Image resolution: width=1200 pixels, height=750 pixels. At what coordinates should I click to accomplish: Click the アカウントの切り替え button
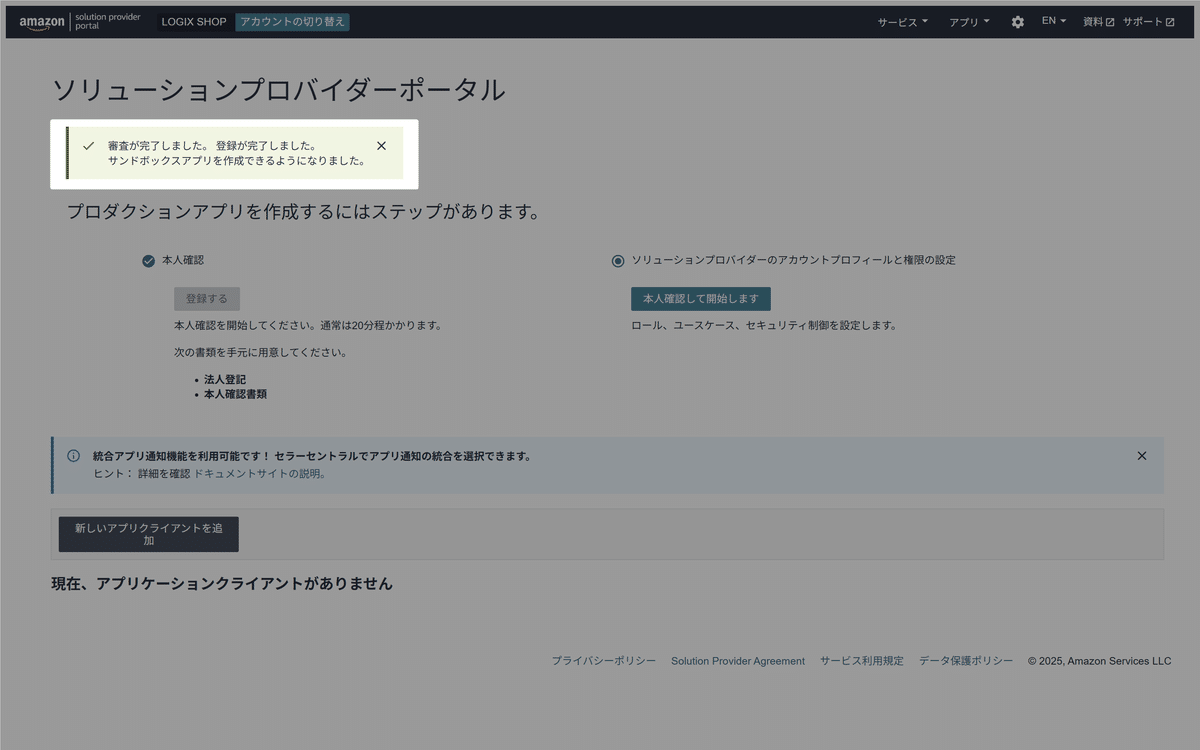(292, 21)
